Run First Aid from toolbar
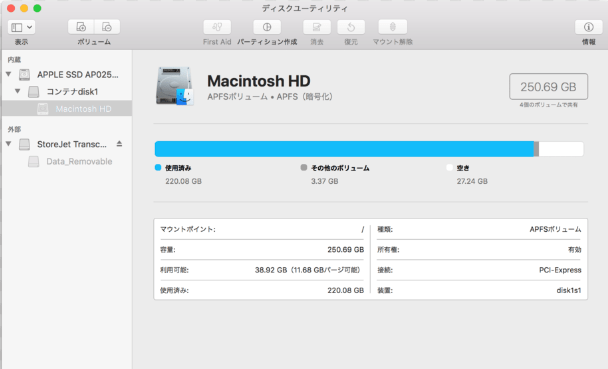The height and width of the screenshot is (369, 608). tap(217, 27)
